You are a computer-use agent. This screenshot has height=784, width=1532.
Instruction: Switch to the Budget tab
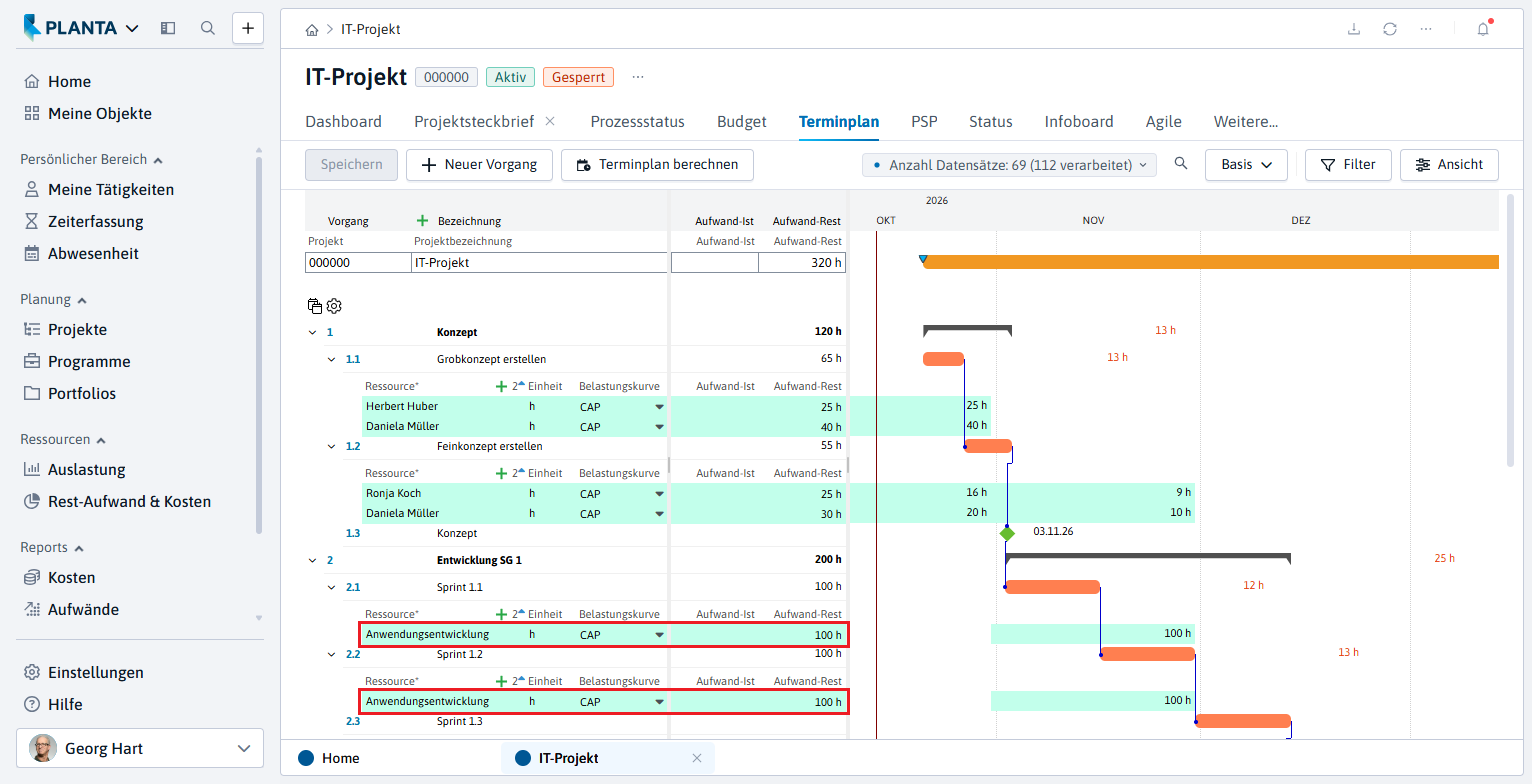(x=742, y=122)
